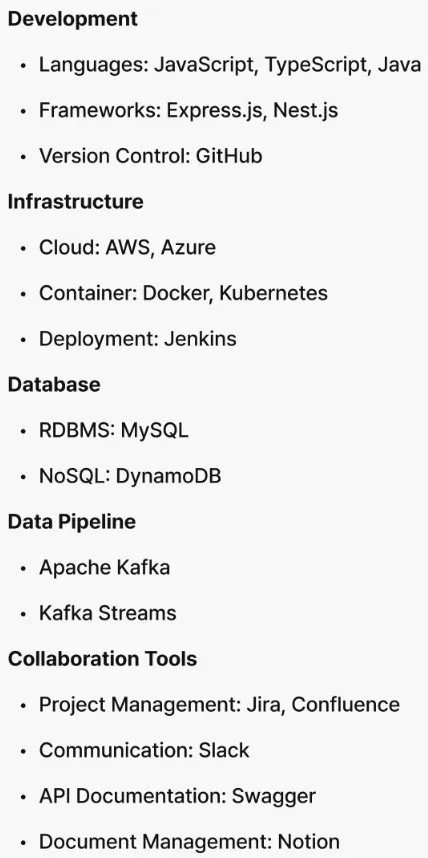This screenshot has height=858, width=428.
Task: Select the Cloud: AWS, Azure item
Action: (x=127, y=248)
